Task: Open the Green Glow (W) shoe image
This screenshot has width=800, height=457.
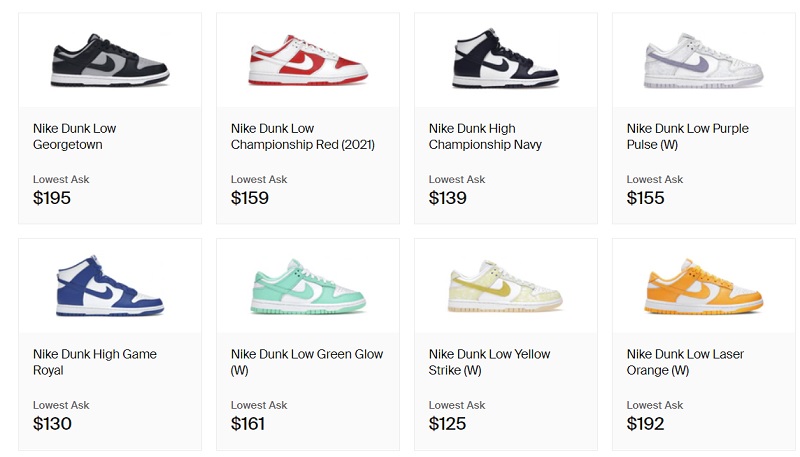Action: coord(308,287)
